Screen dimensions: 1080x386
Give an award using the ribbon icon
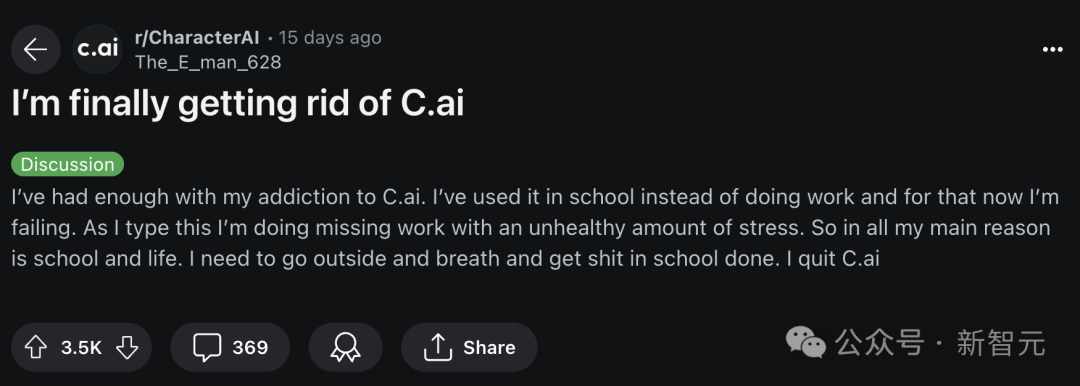[345, 347]
